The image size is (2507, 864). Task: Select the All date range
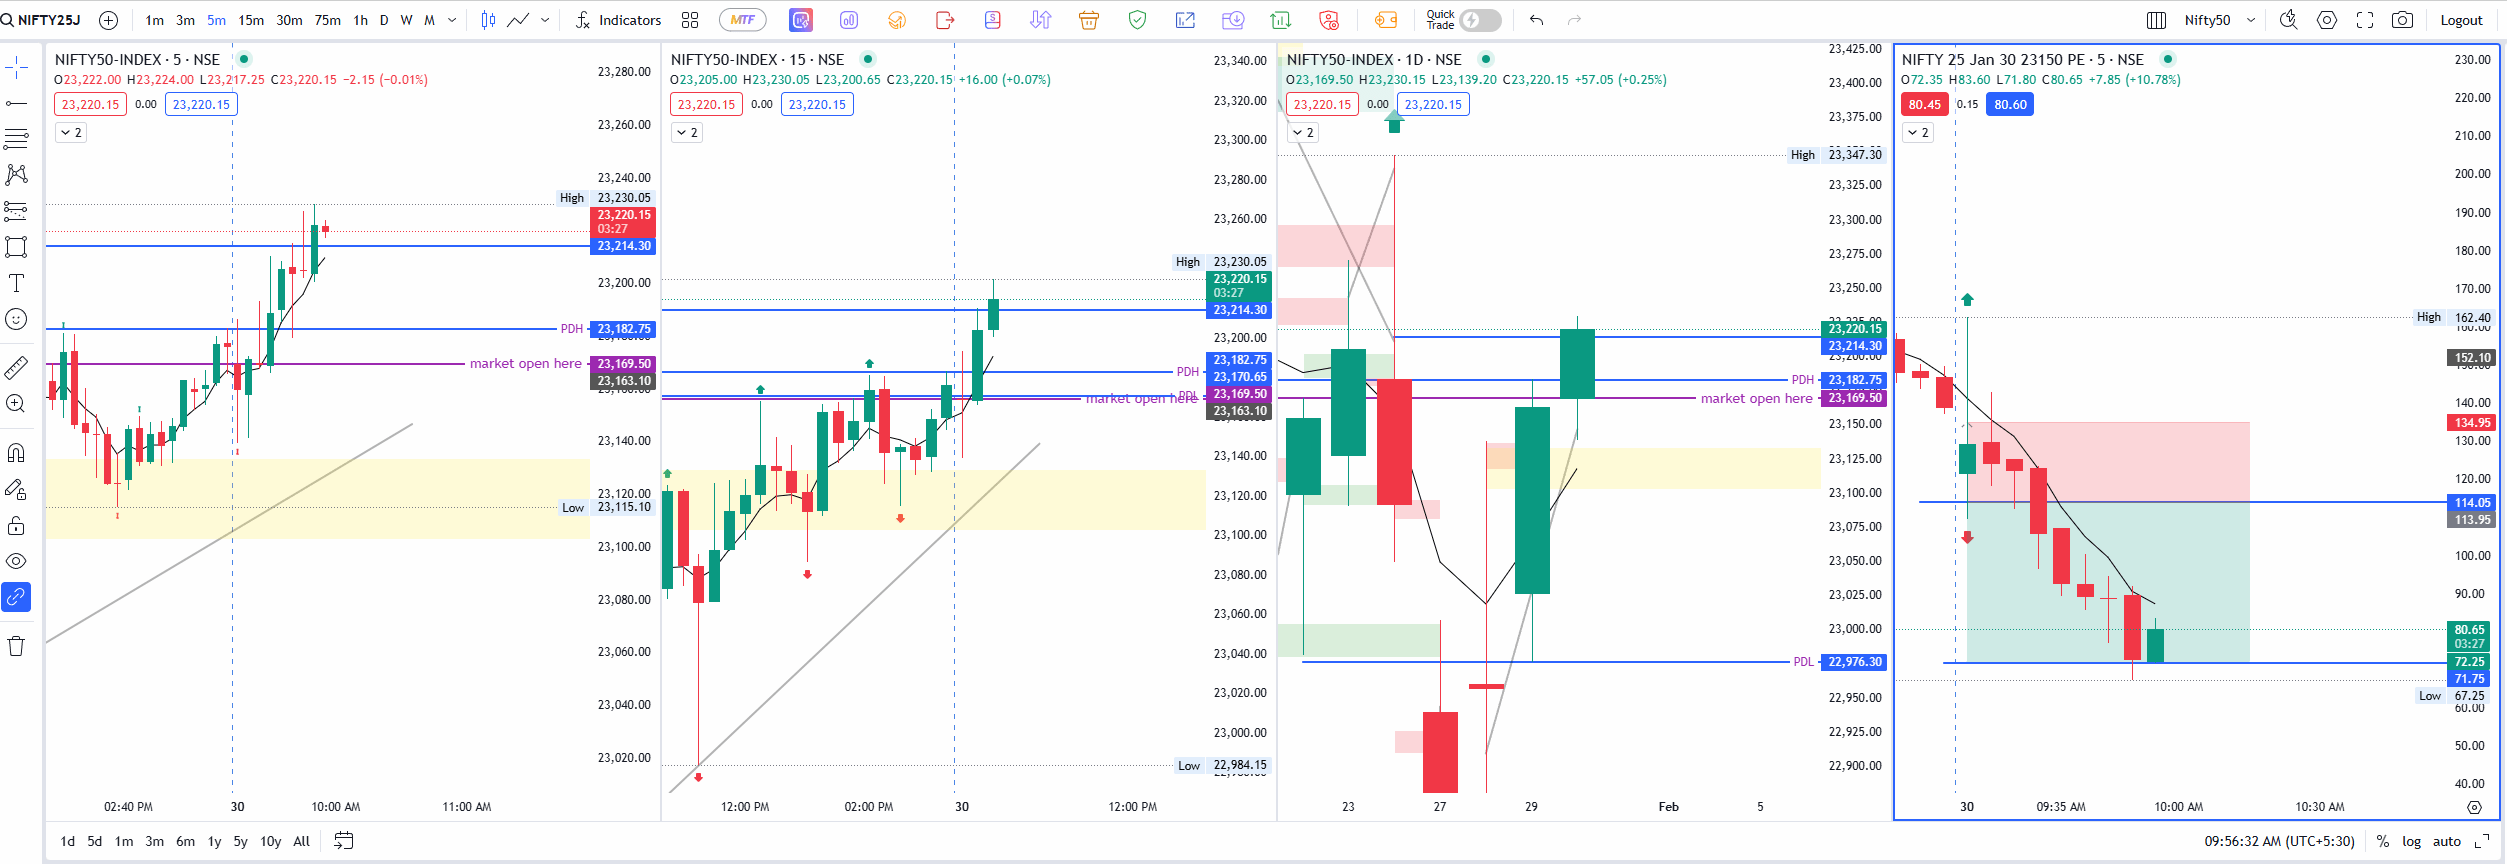coord(301,841)
